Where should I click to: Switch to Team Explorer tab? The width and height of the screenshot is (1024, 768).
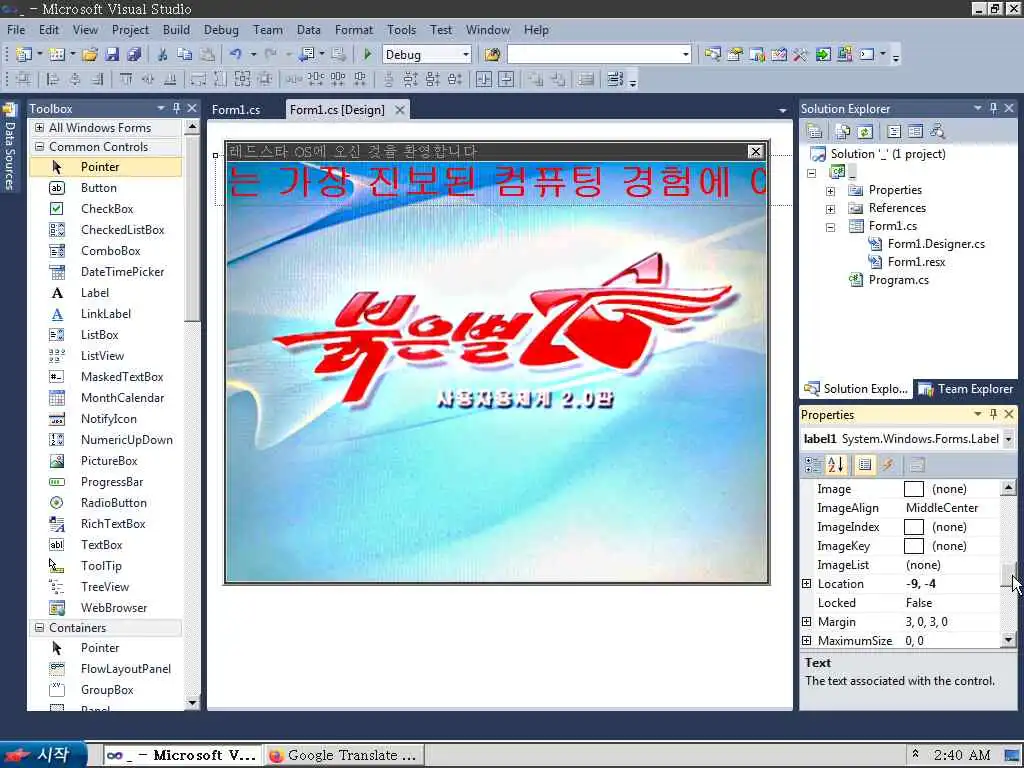coord(967,389)
